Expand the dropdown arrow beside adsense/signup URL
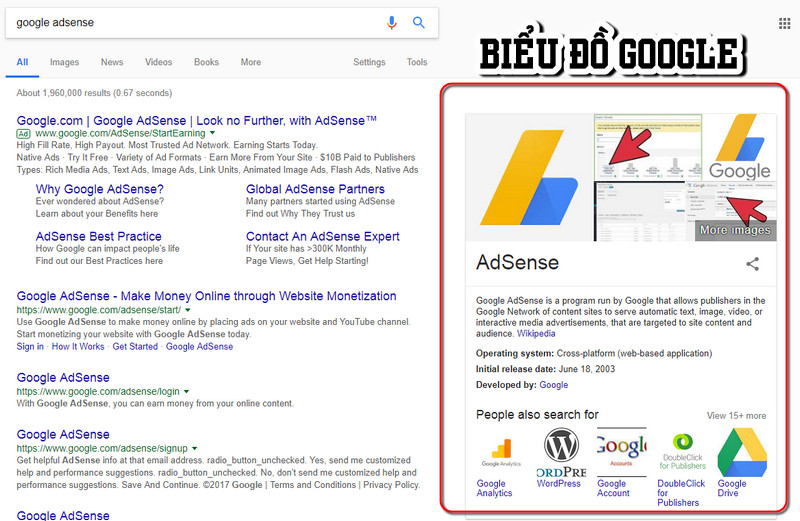The image size is (800, 521). [194, 449]
